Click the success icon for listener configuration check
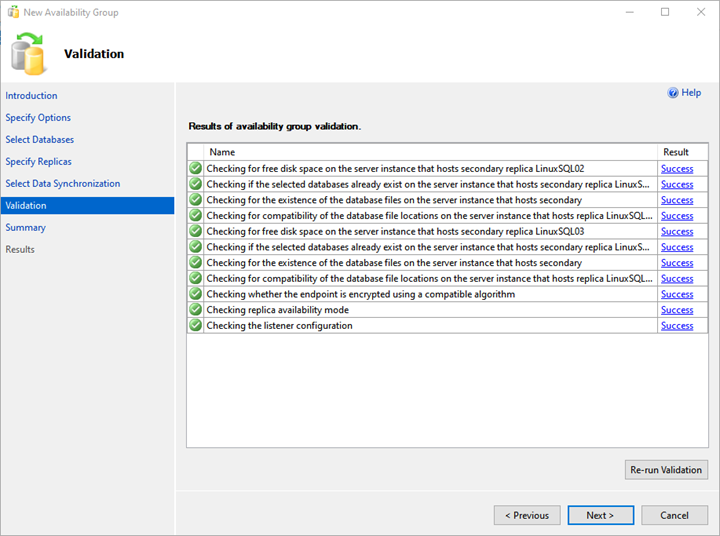 tap(196, 325)
